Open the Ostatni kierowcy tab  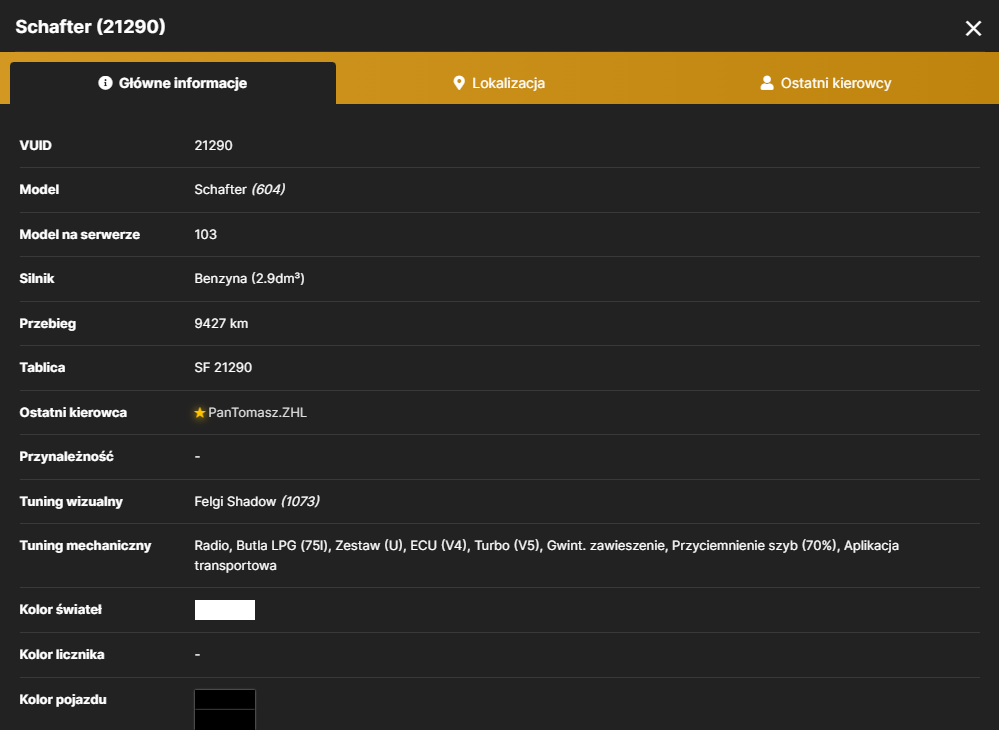tap(826, 83)
